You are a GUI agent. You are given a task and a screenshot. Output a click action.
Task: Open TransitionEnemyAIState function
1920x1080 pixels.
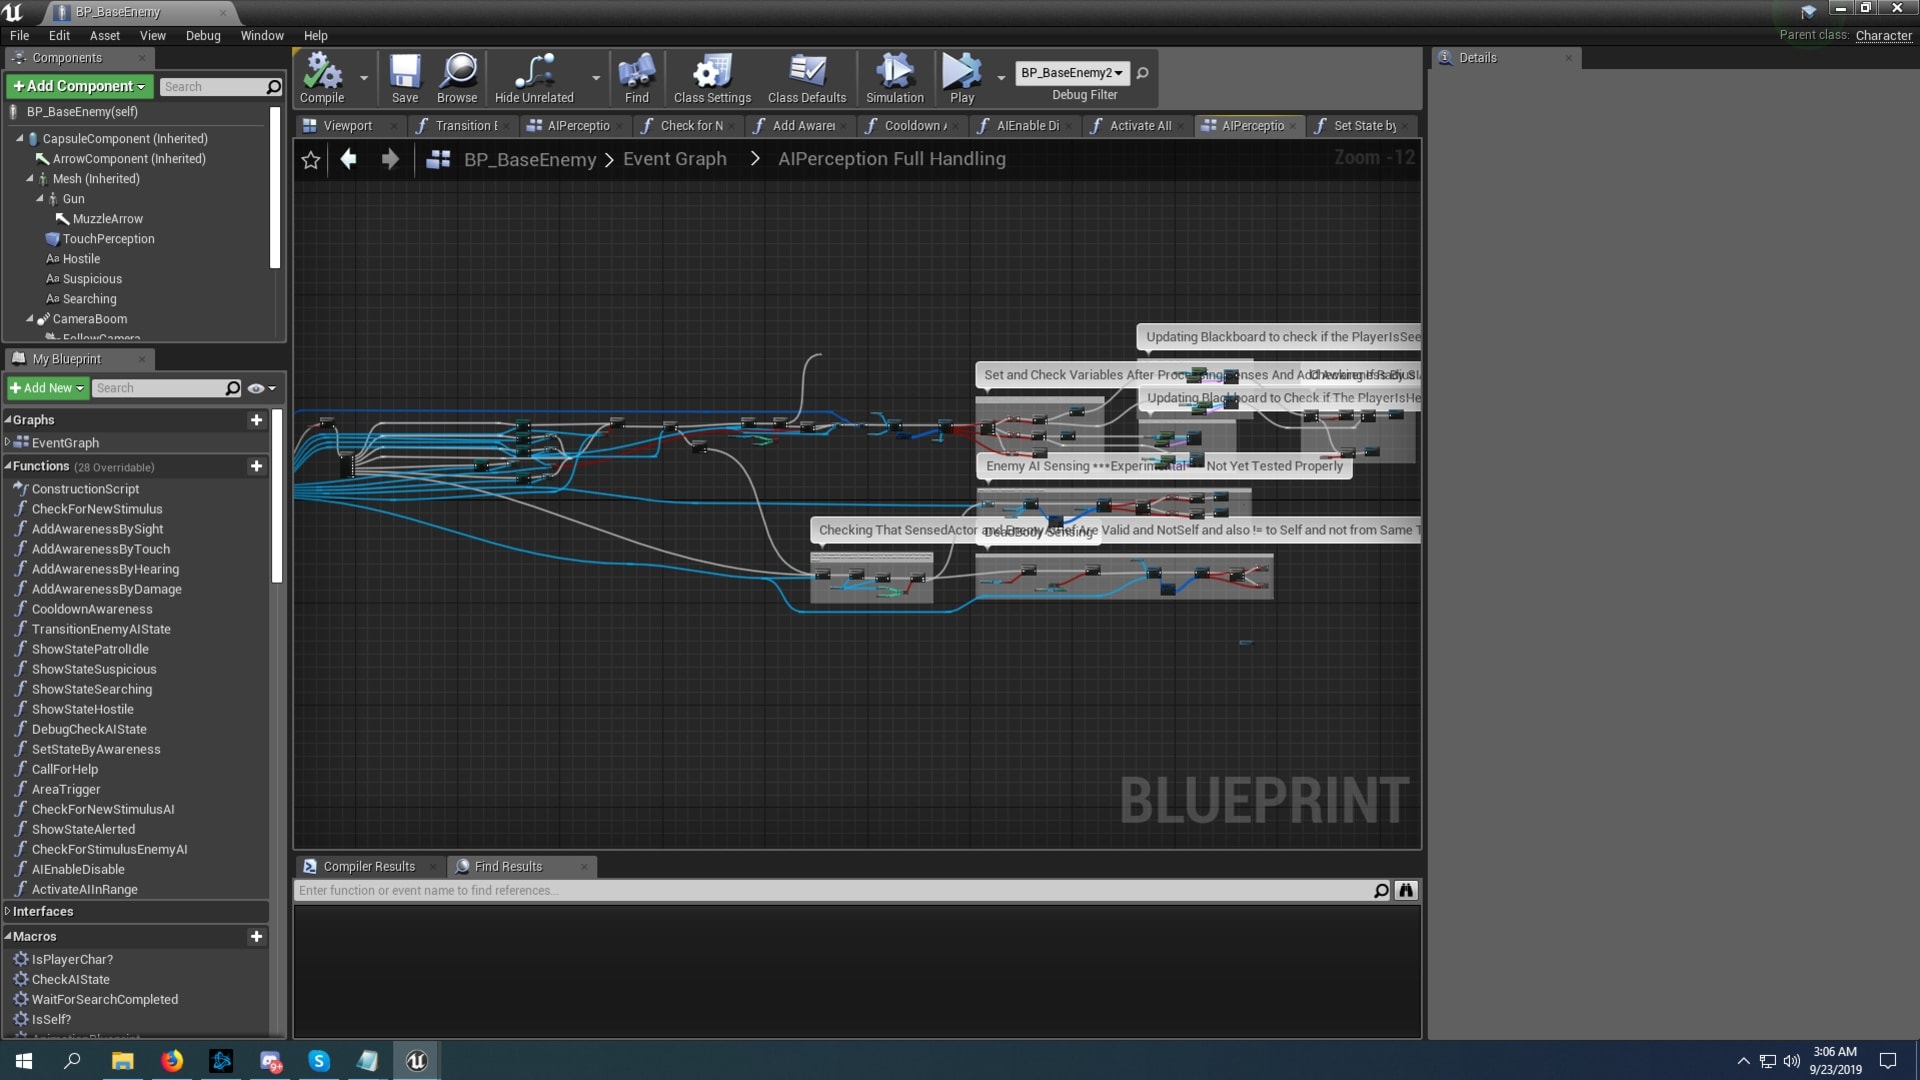[x=101, y=629]
